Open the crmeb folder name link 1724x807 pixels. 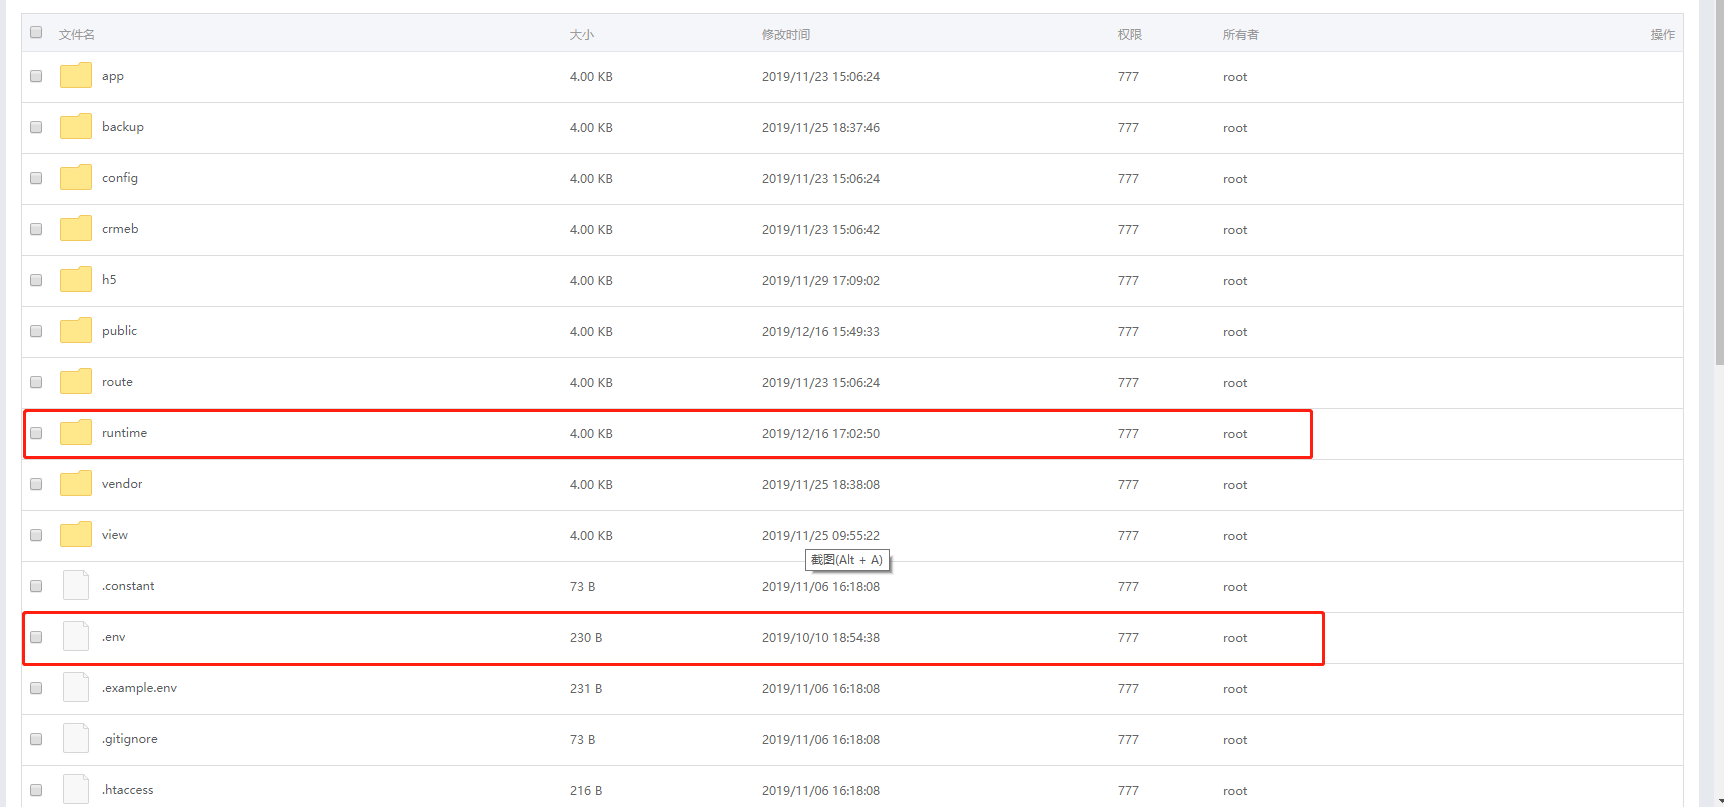[x=120, y=229]
